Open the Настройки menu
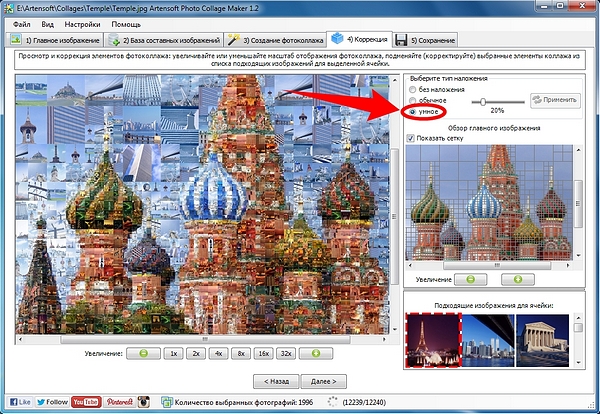This screenshot has height=414, width=600. point(82,24)
